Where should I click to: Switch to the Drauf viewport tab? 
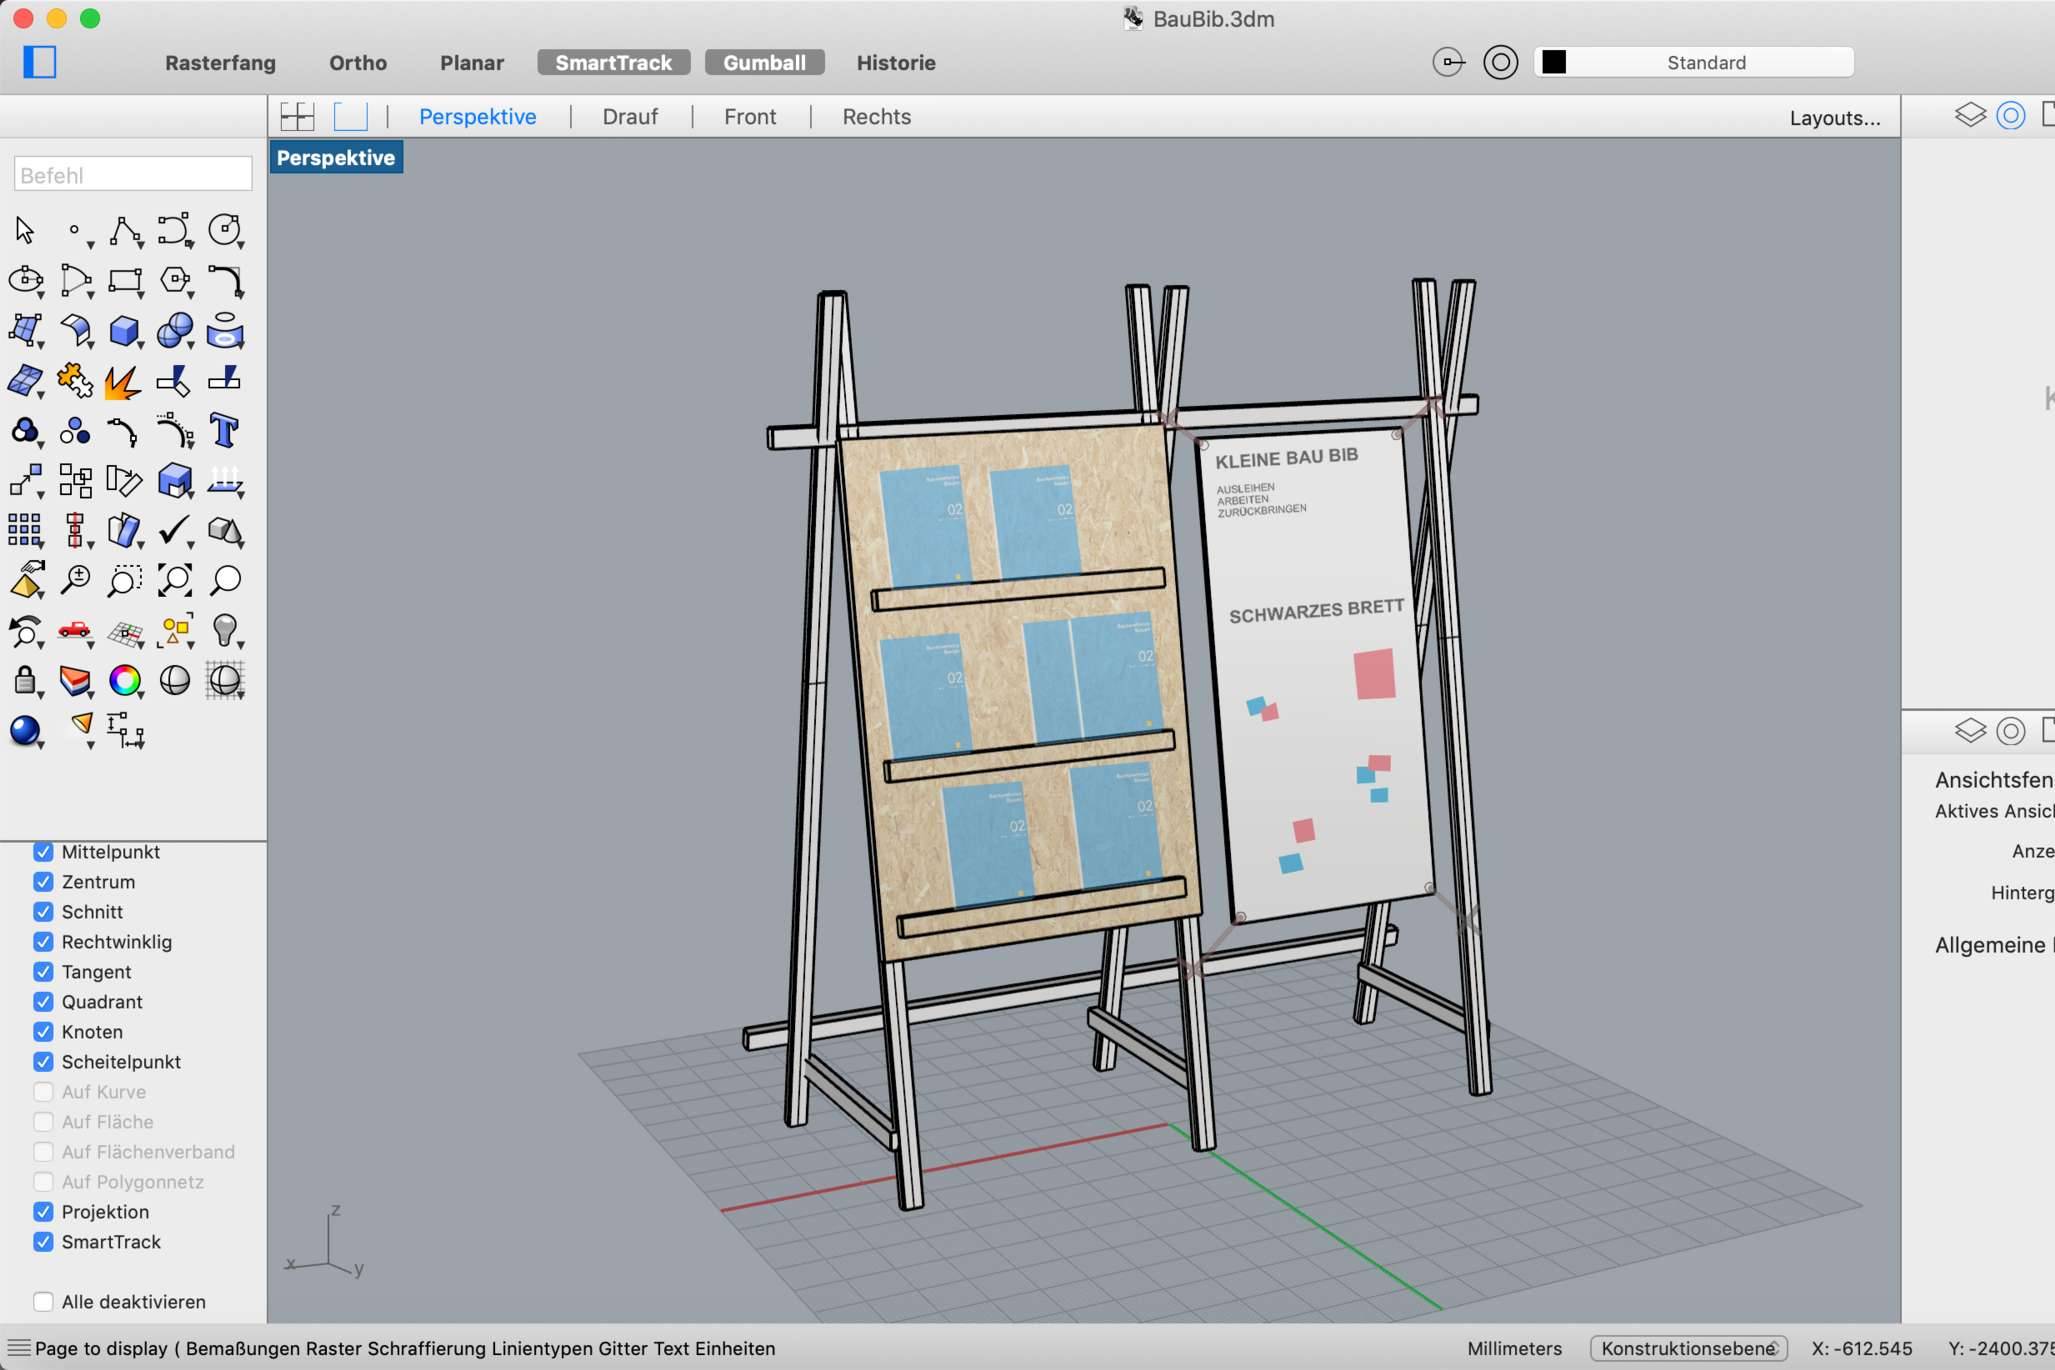click(x=630, y=116)
